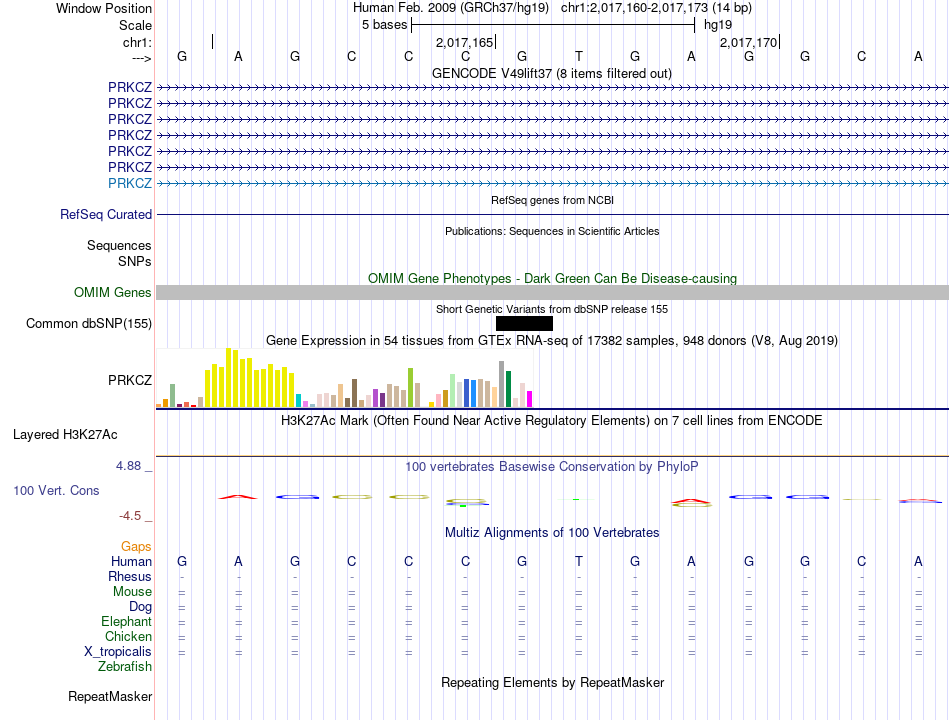
Task: Click the T base in reference sequence row
Action: tap(579, 56)
